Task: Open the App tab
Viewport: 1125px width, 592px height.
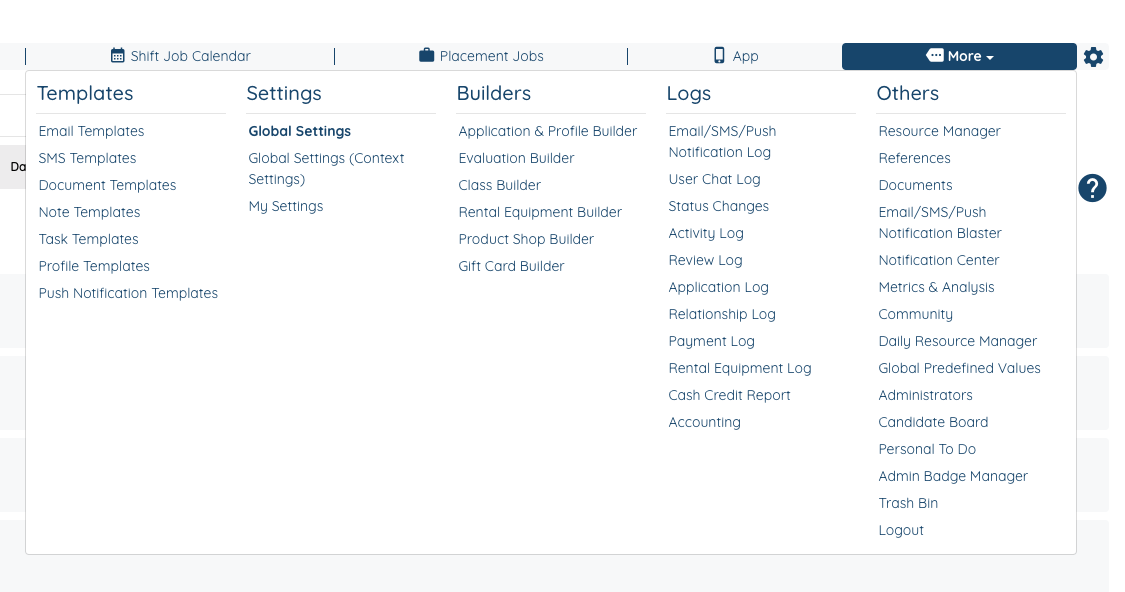Action: [736, 56]
